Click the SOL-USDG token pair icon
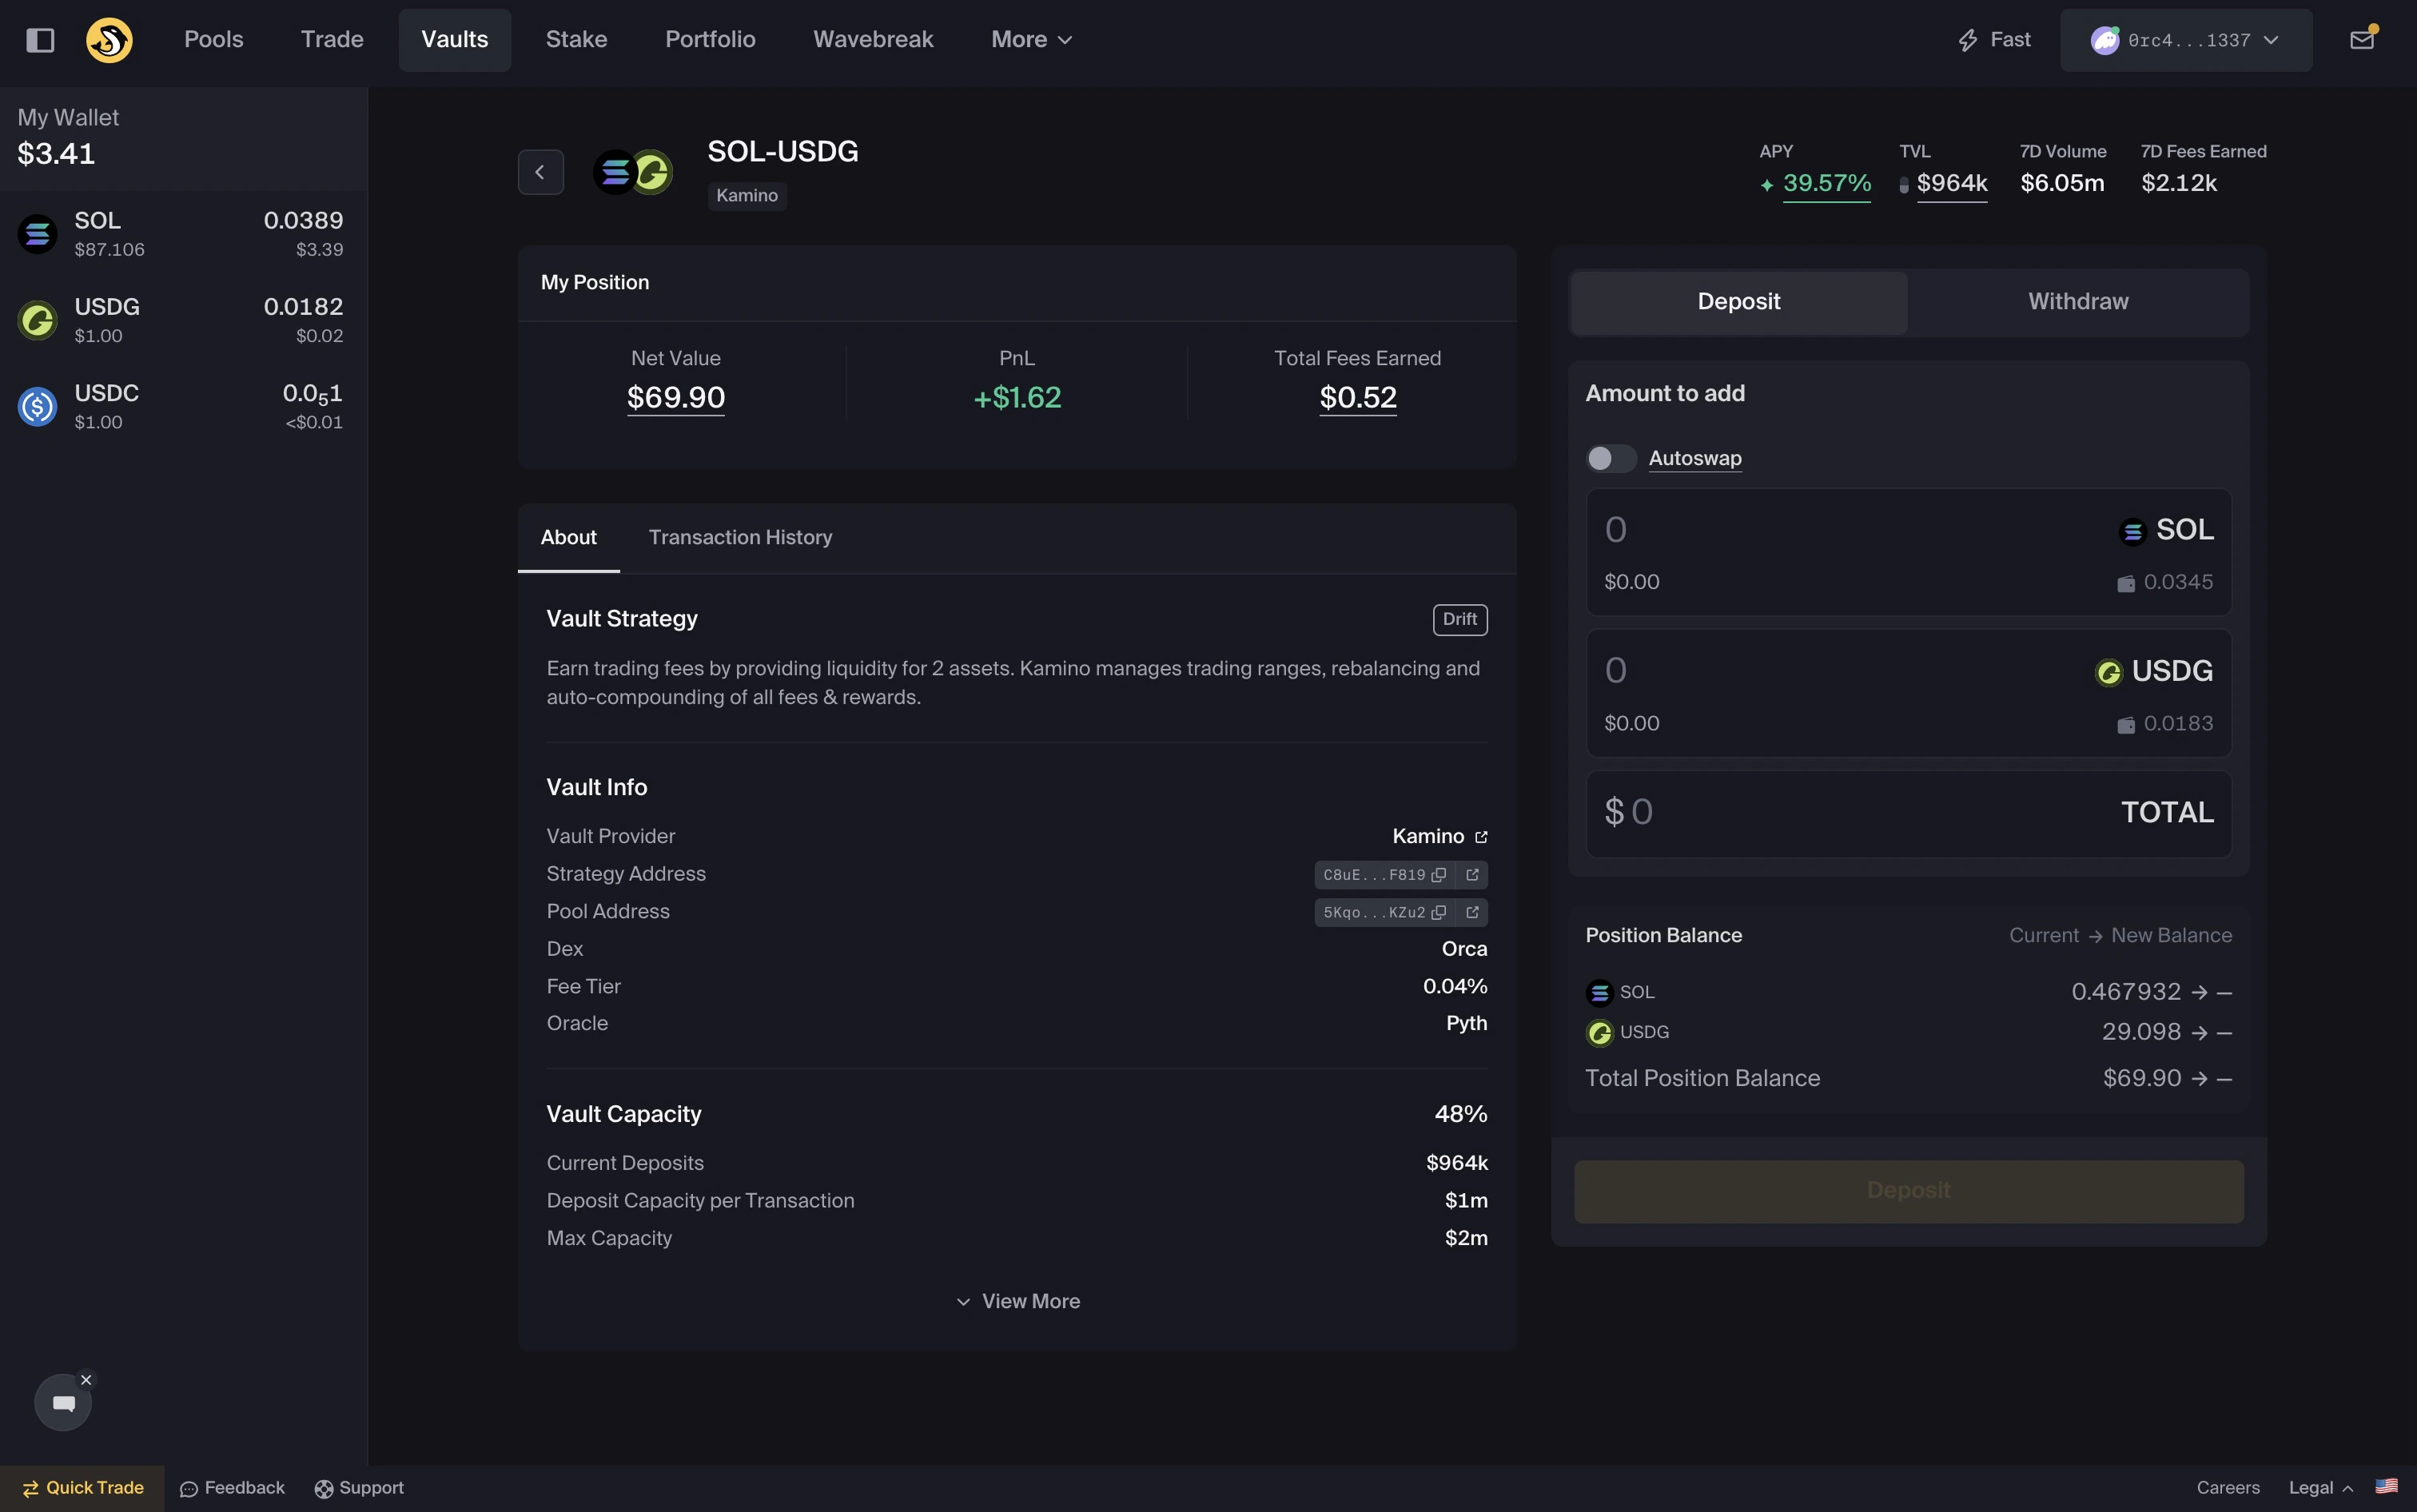 coord(633,172)
